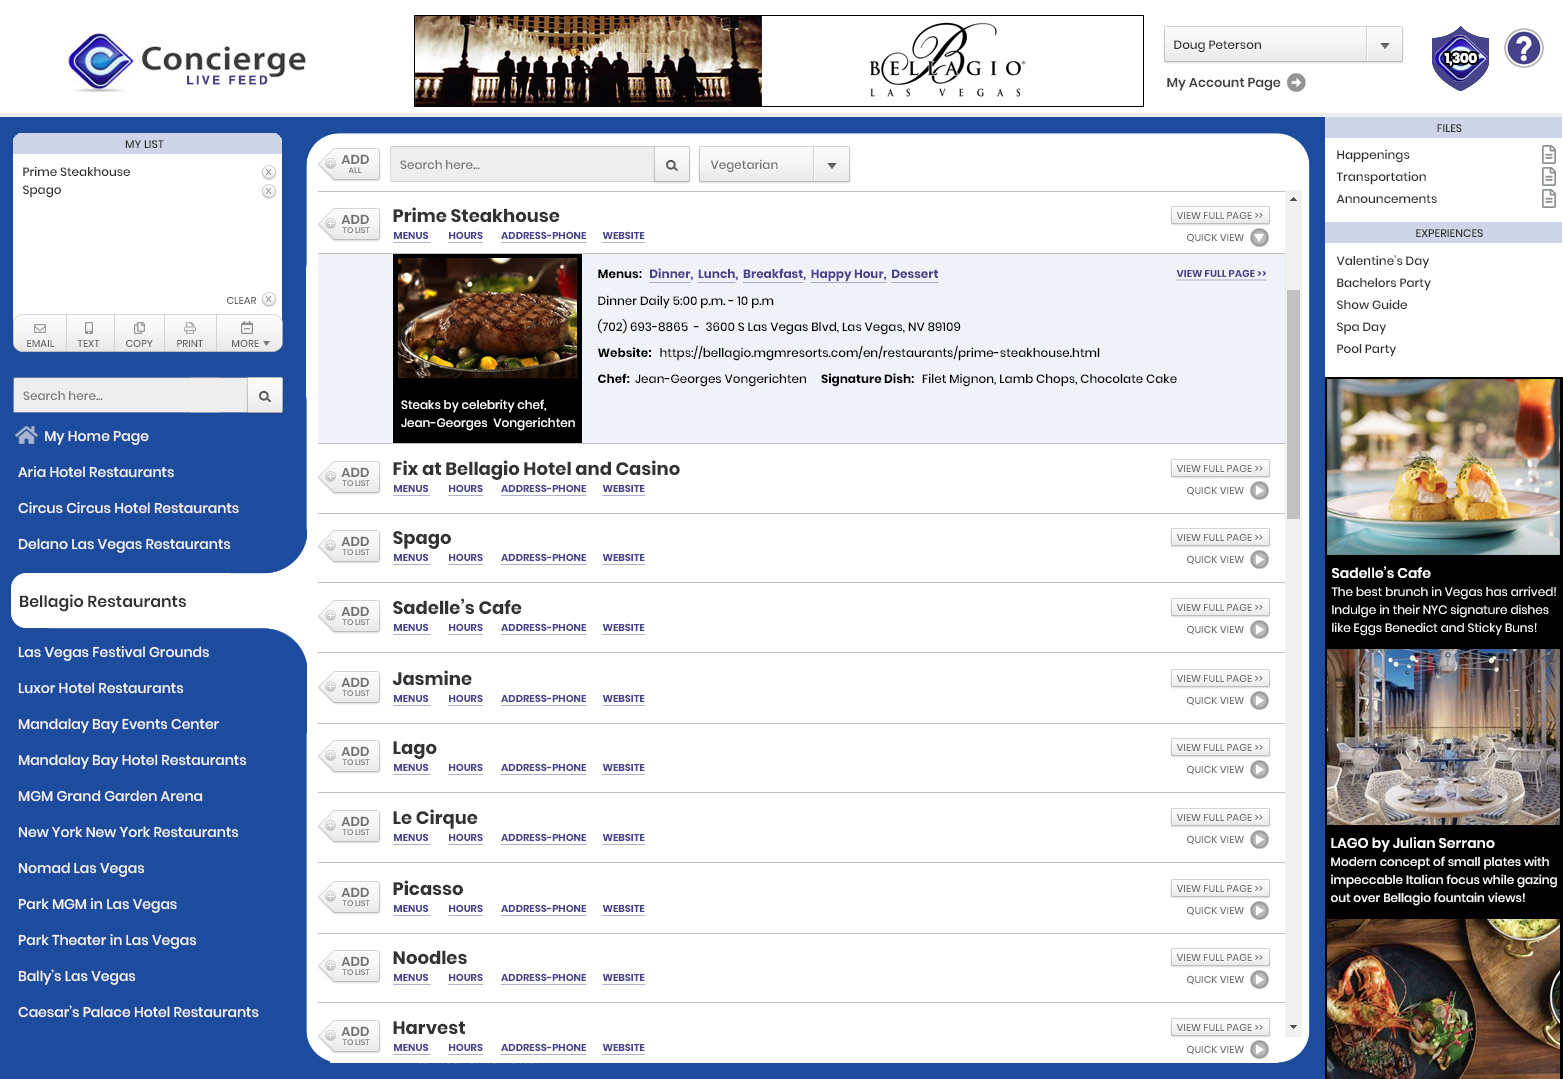Viewport: 1563px width, 1079px height.
Task: Select Circus Circus Hotel Restaurants
Action: [x=128, y=508]
